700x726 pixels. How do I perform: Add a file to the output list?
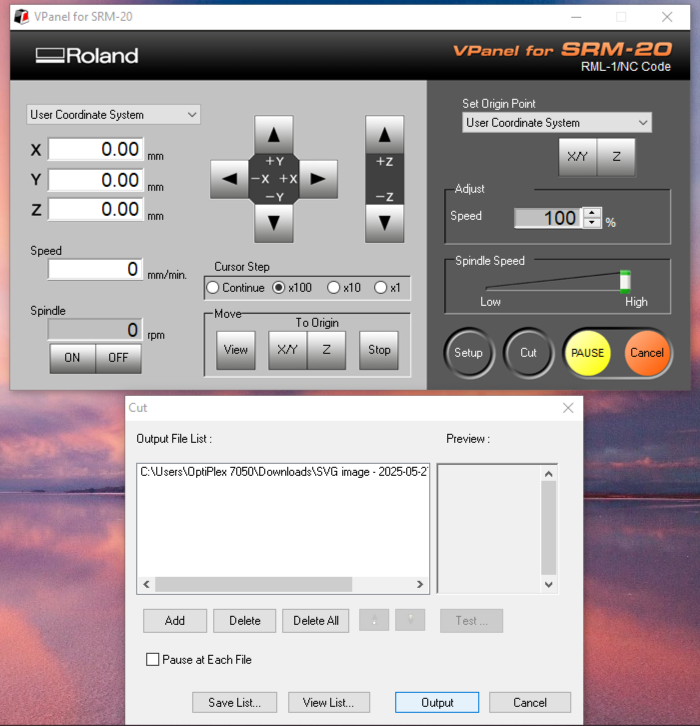click(175, 620)
